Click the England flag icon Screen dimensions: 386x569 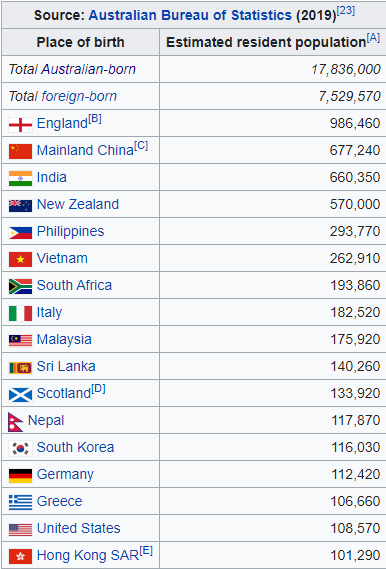click(x=20, y=125)
